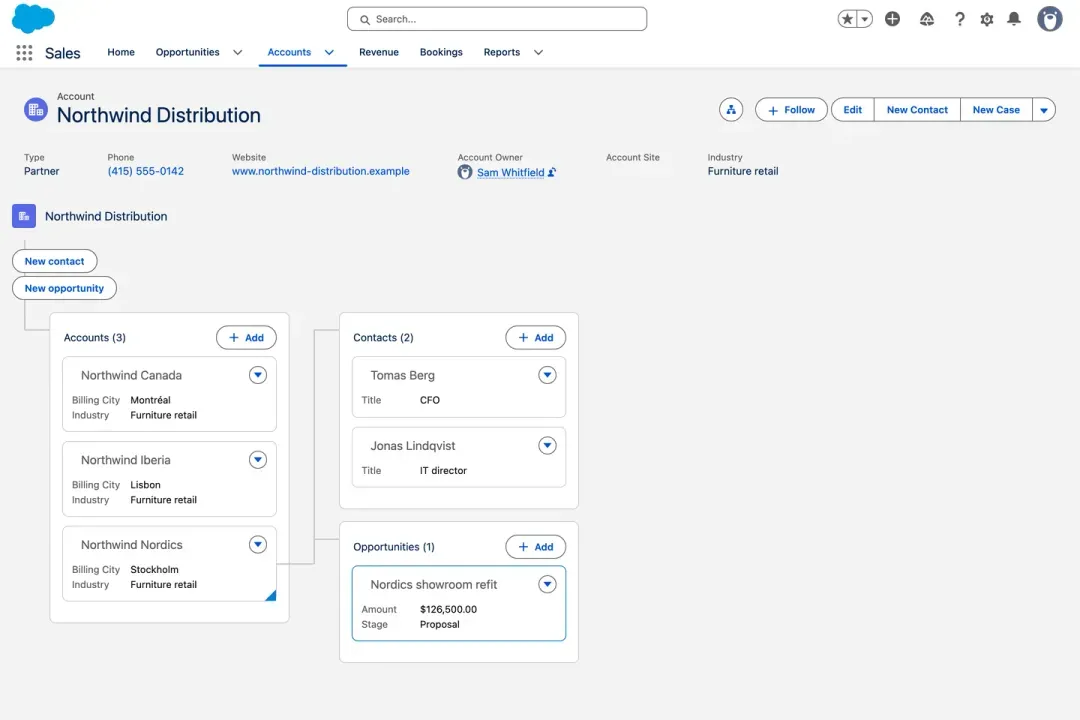Select the Accounts tab
The width and height of the screenshot is (1080, 720).
289,52
